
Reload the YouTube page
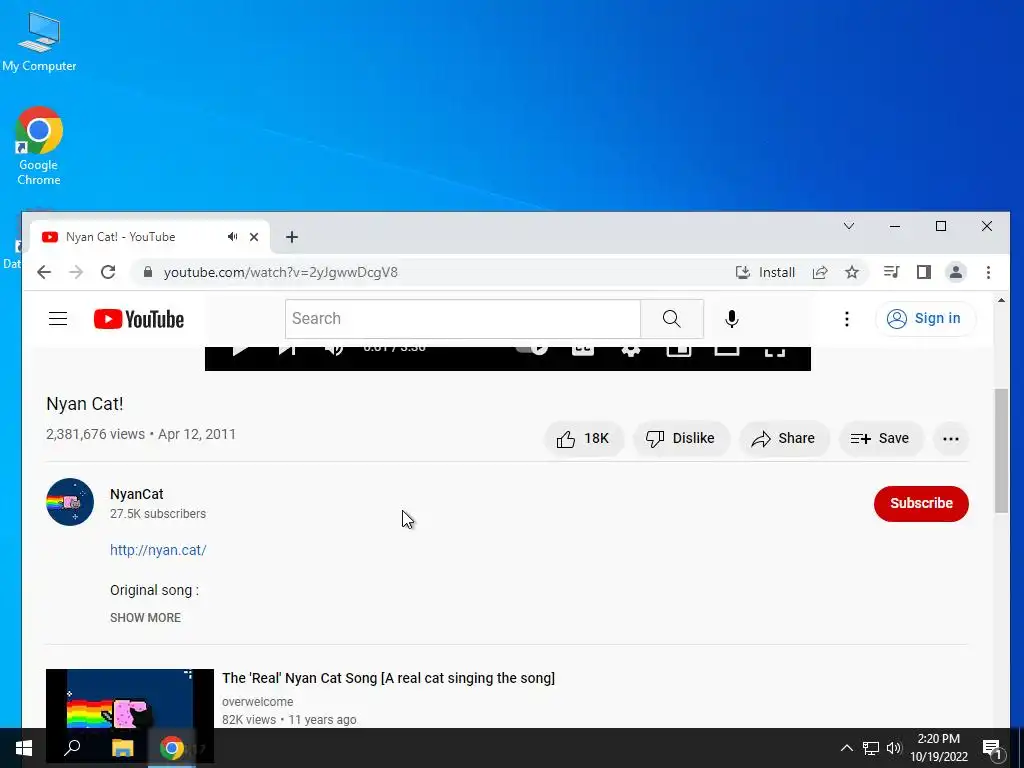pos(108,272)
